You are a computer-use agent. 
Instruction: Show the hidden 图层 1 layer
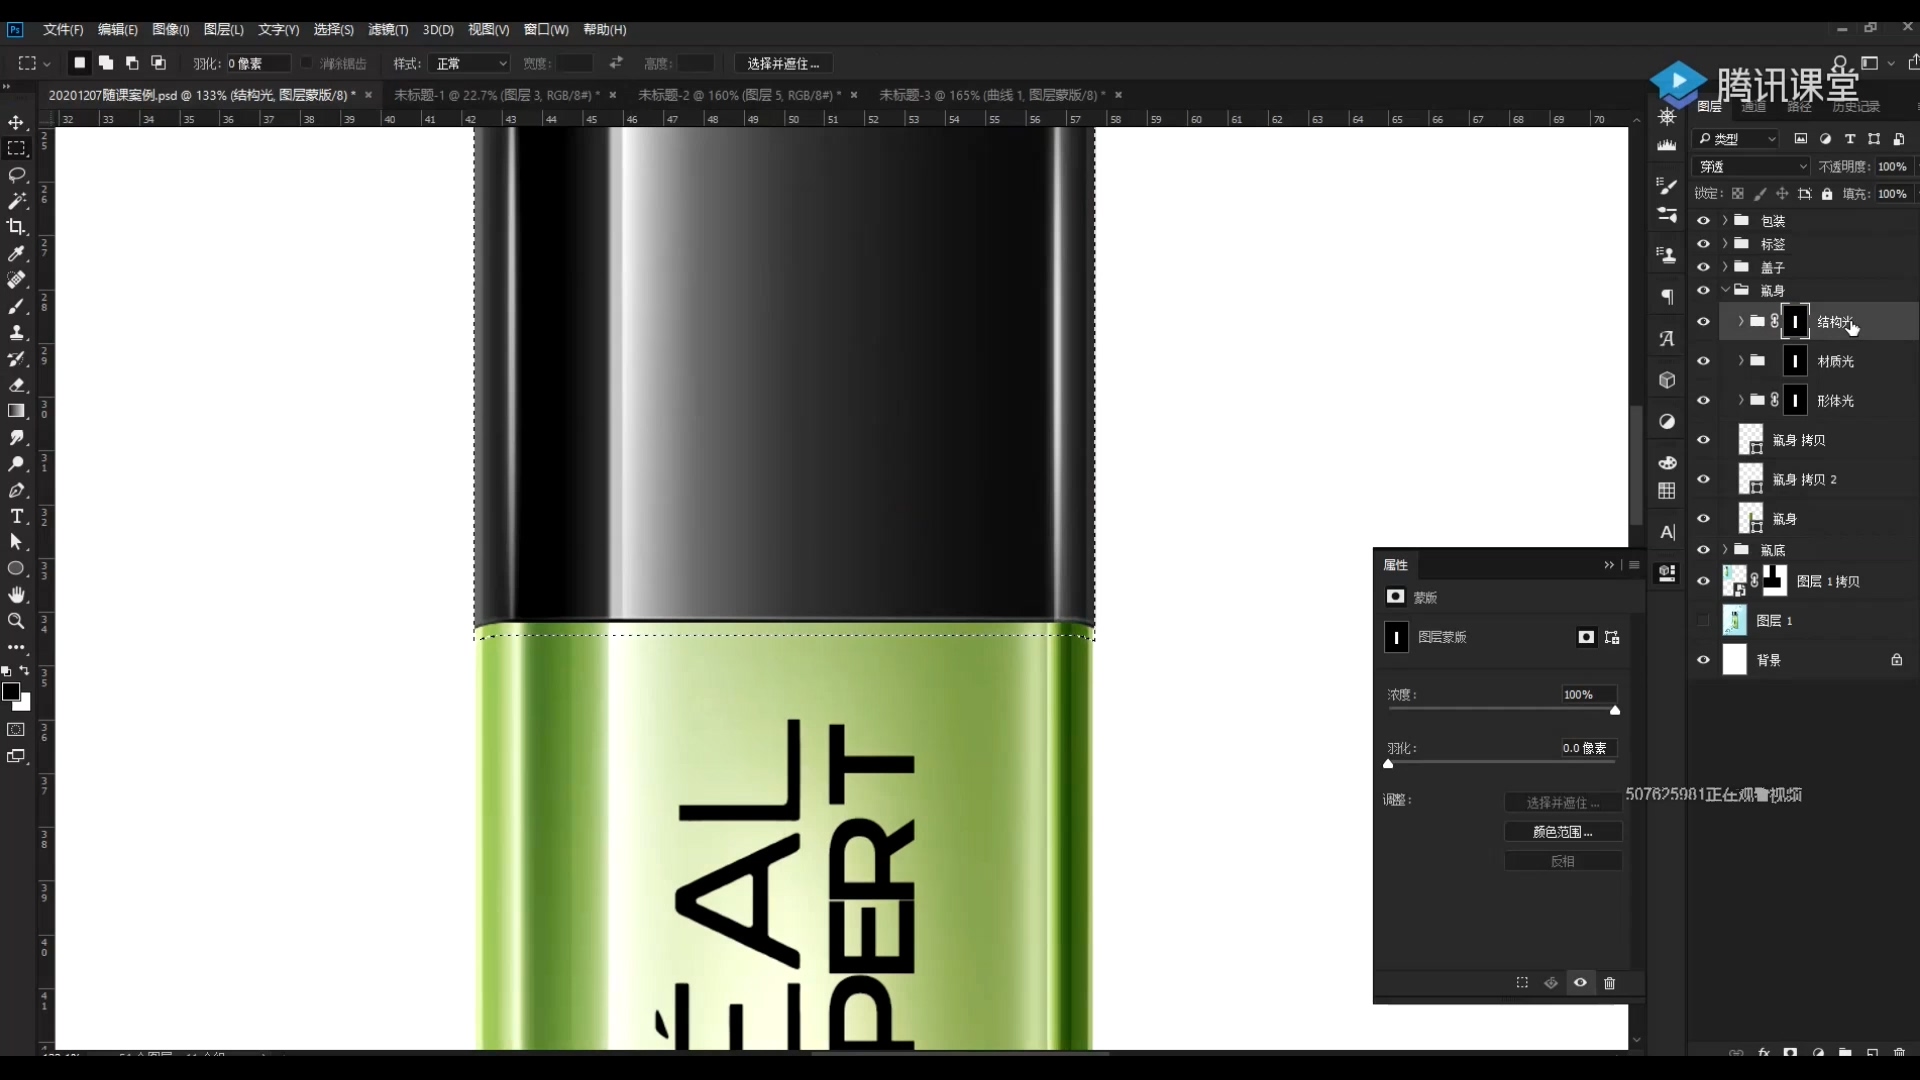tap(1703, 621)
